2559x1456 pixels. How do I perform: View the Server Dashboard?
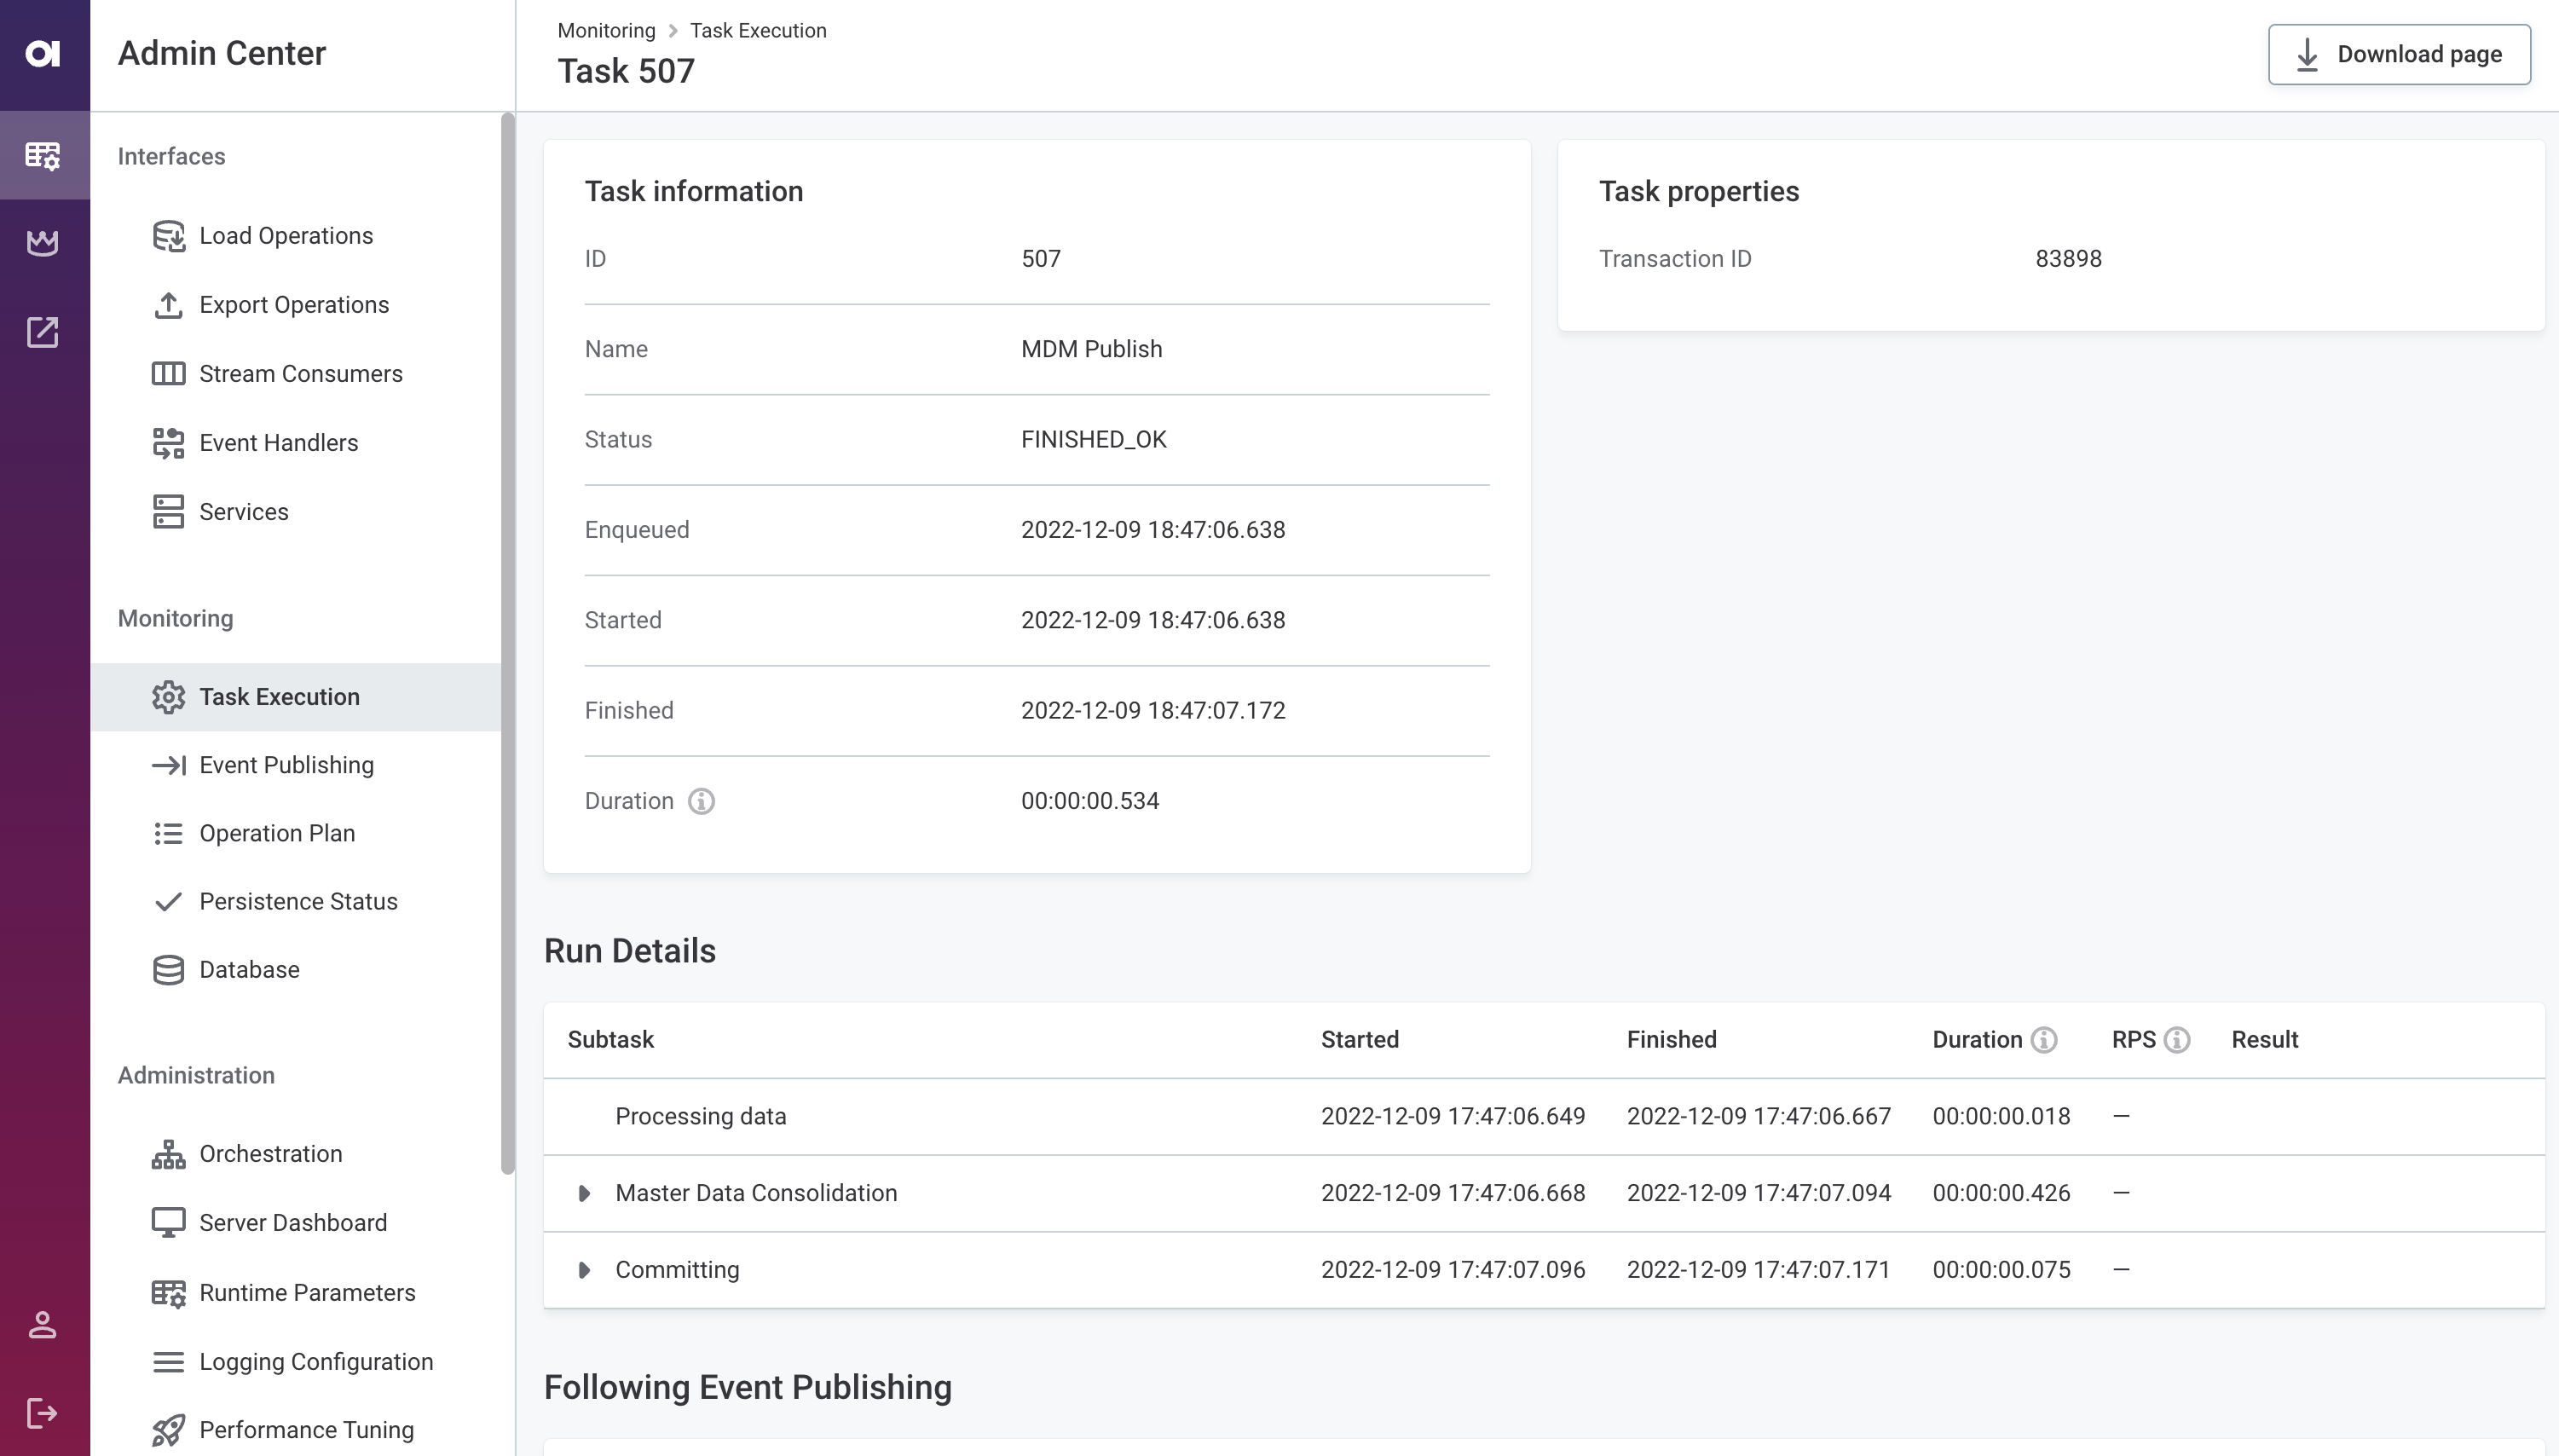(292, 1222)
